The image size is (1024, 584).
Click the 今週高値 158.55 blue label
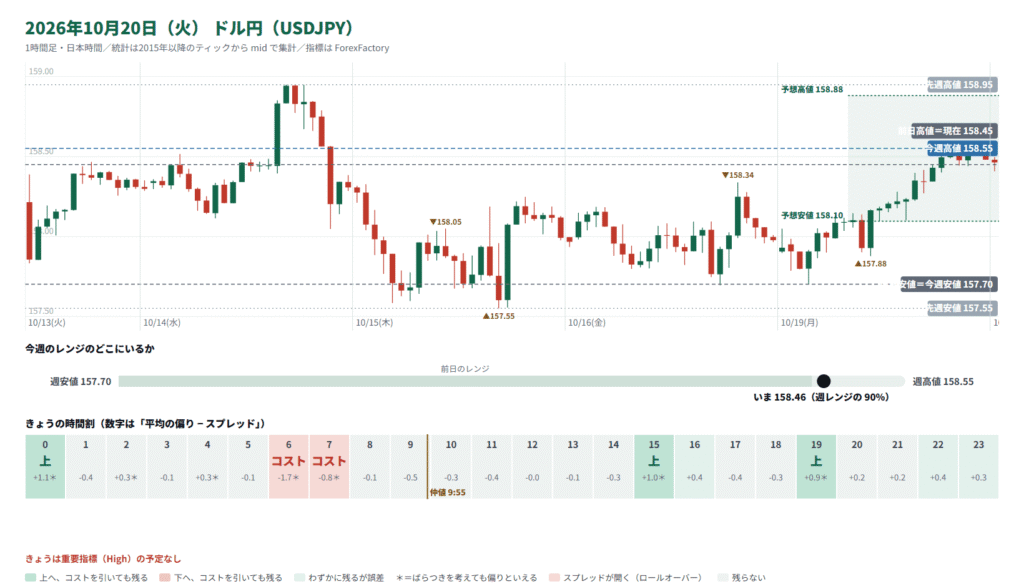tap(962, 148)
